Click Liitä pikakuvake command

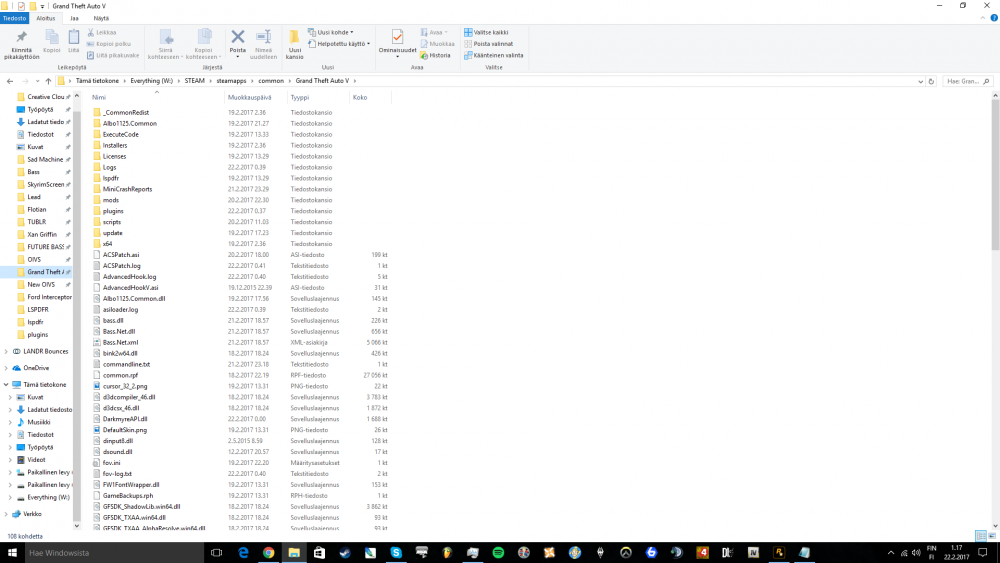tap(113, 55)
